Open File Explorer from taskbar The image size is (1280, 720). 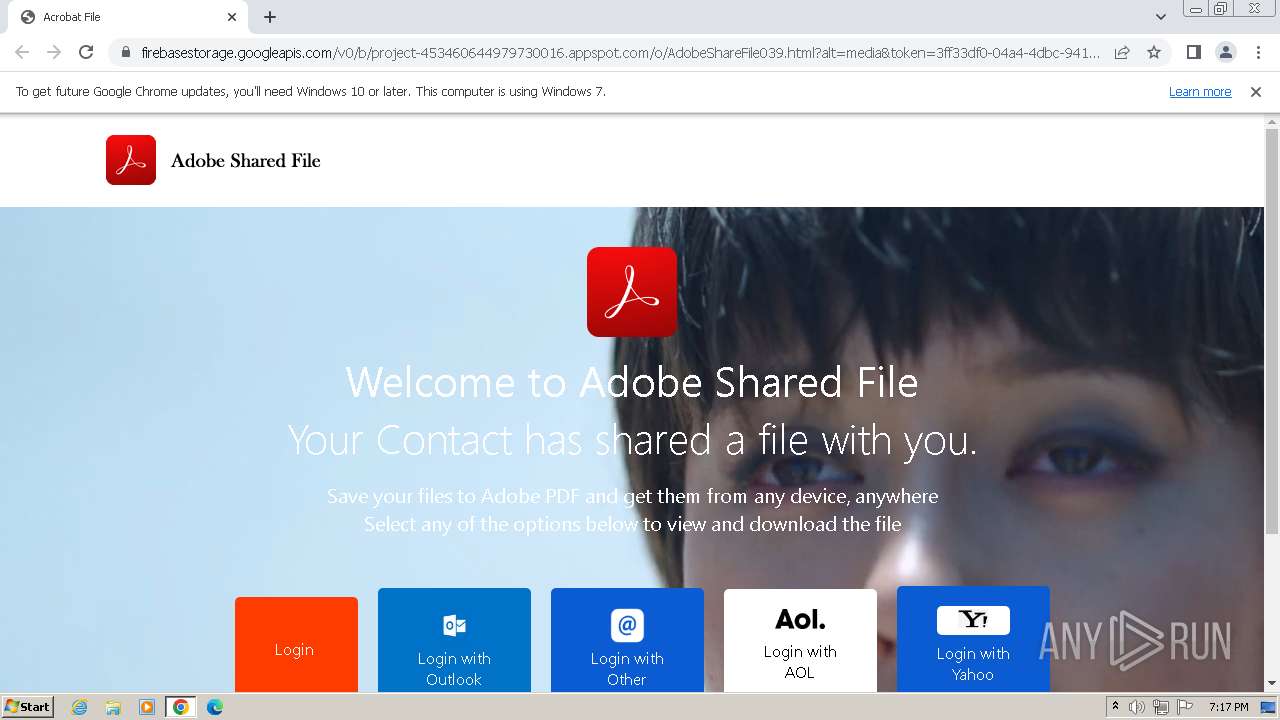[113, 707]
